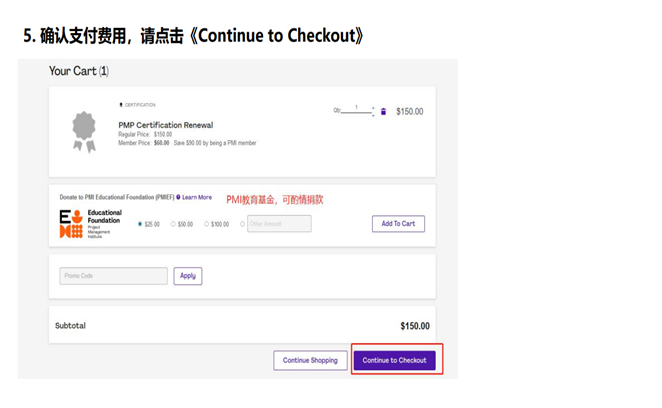Open the PMP Certification Renewal item title
This screenshot has height=408, width=662.
tap(166, 125)
